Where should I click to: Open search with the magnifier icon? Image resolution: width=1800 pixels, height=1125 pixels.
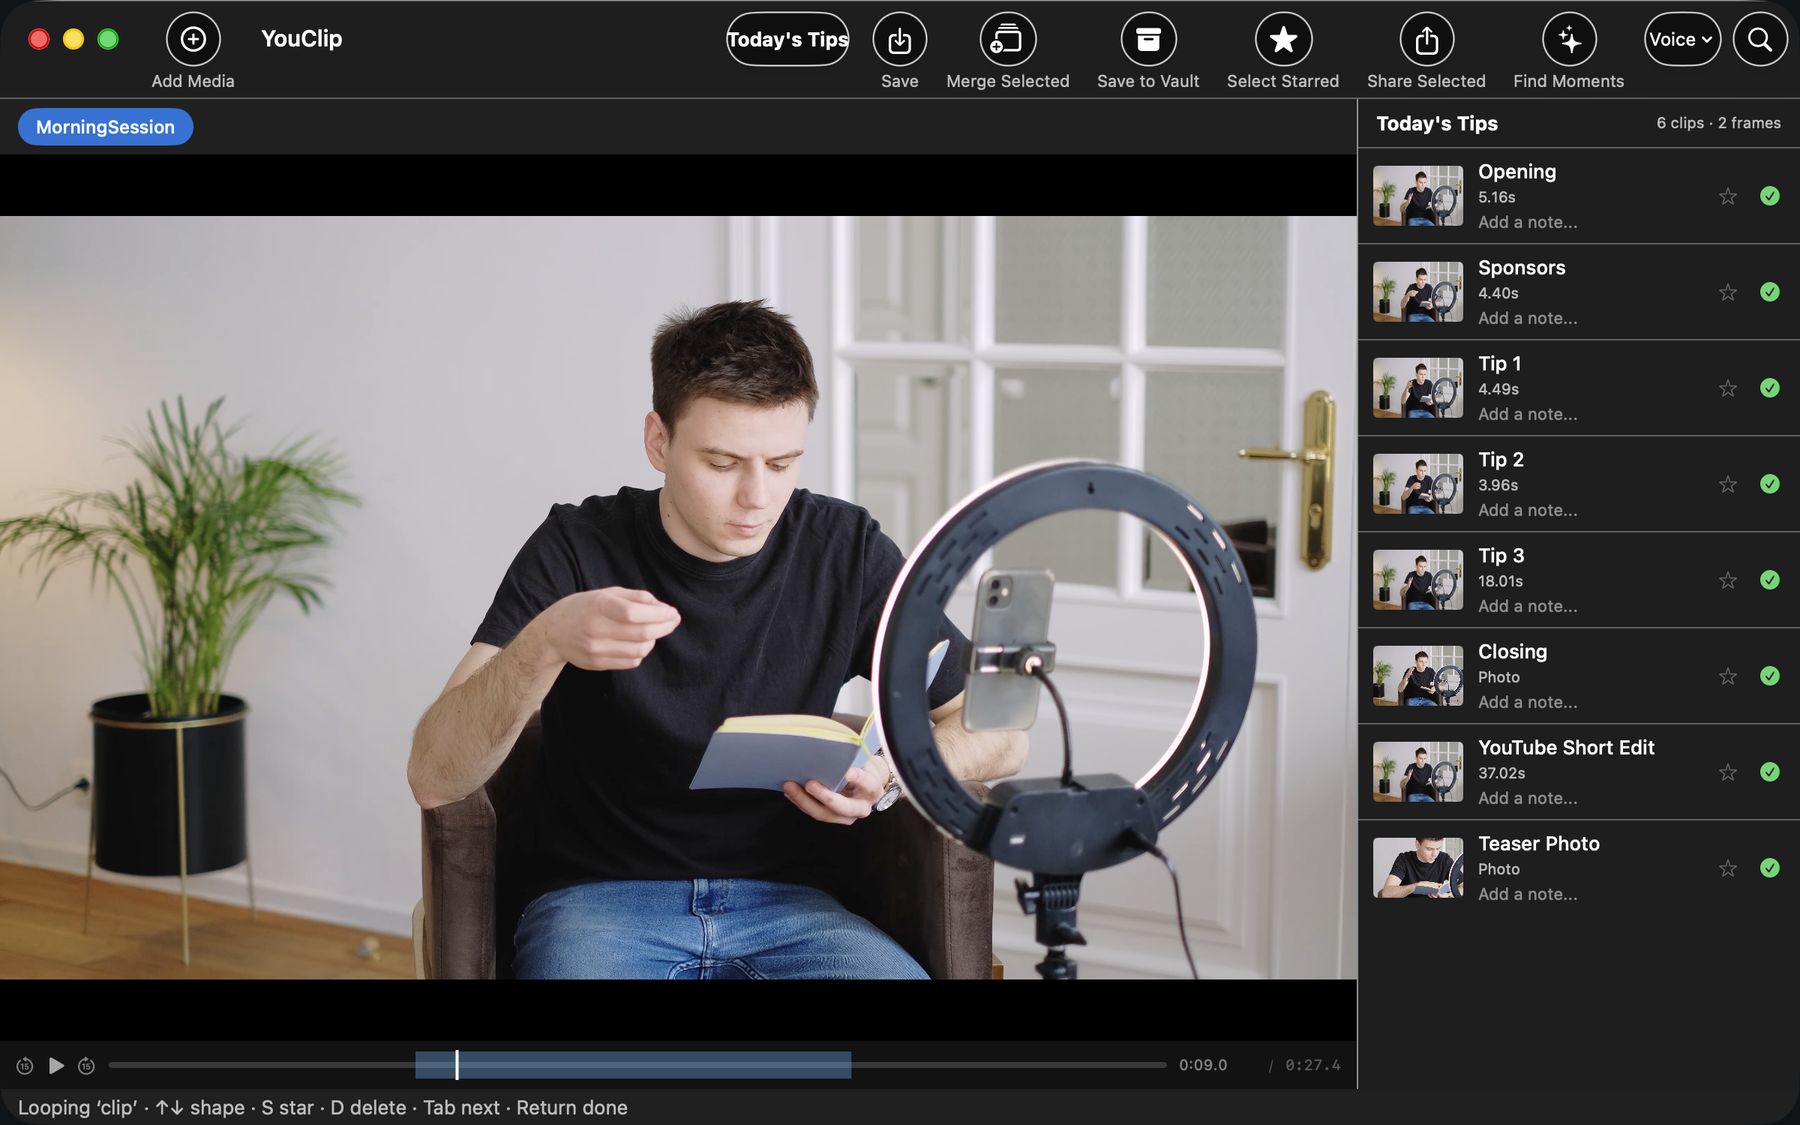click(x=1760, y=39)
